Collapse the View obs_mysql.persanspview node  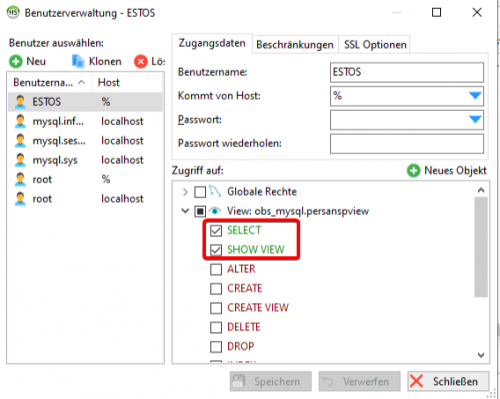point(185,211)
